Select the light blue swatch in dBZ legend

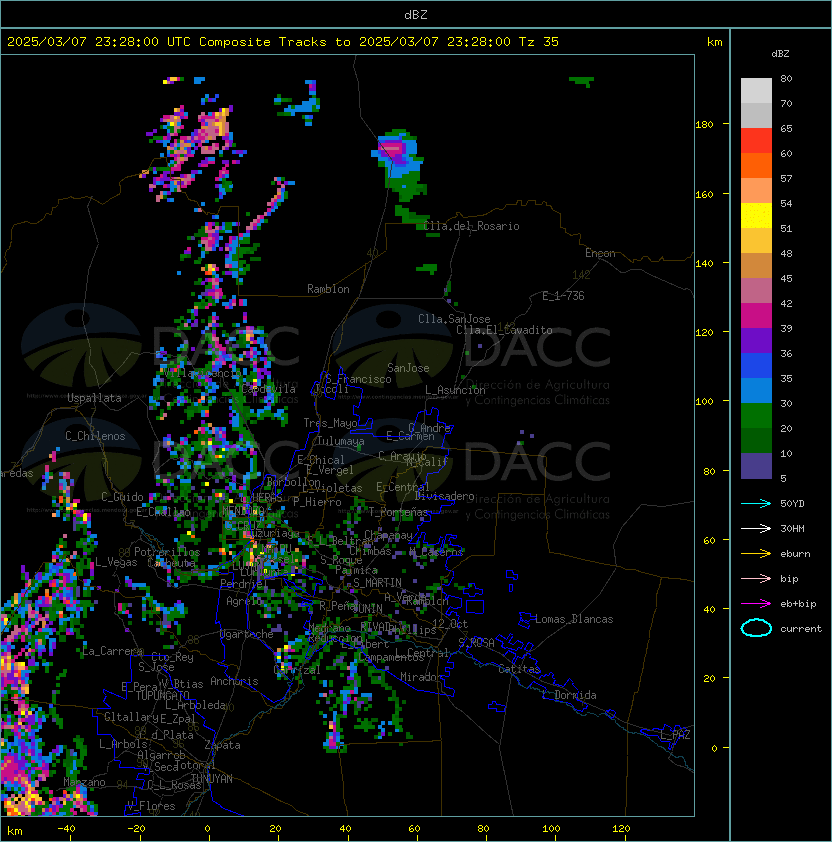(x=756, y=390)
